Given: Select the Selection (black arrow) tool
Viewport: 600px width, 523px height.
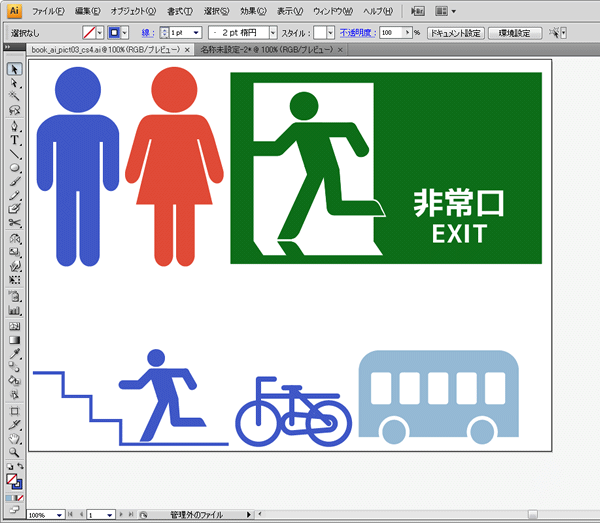Looking at the screenshot, I should pyautogui.click(x=15, y=69).
